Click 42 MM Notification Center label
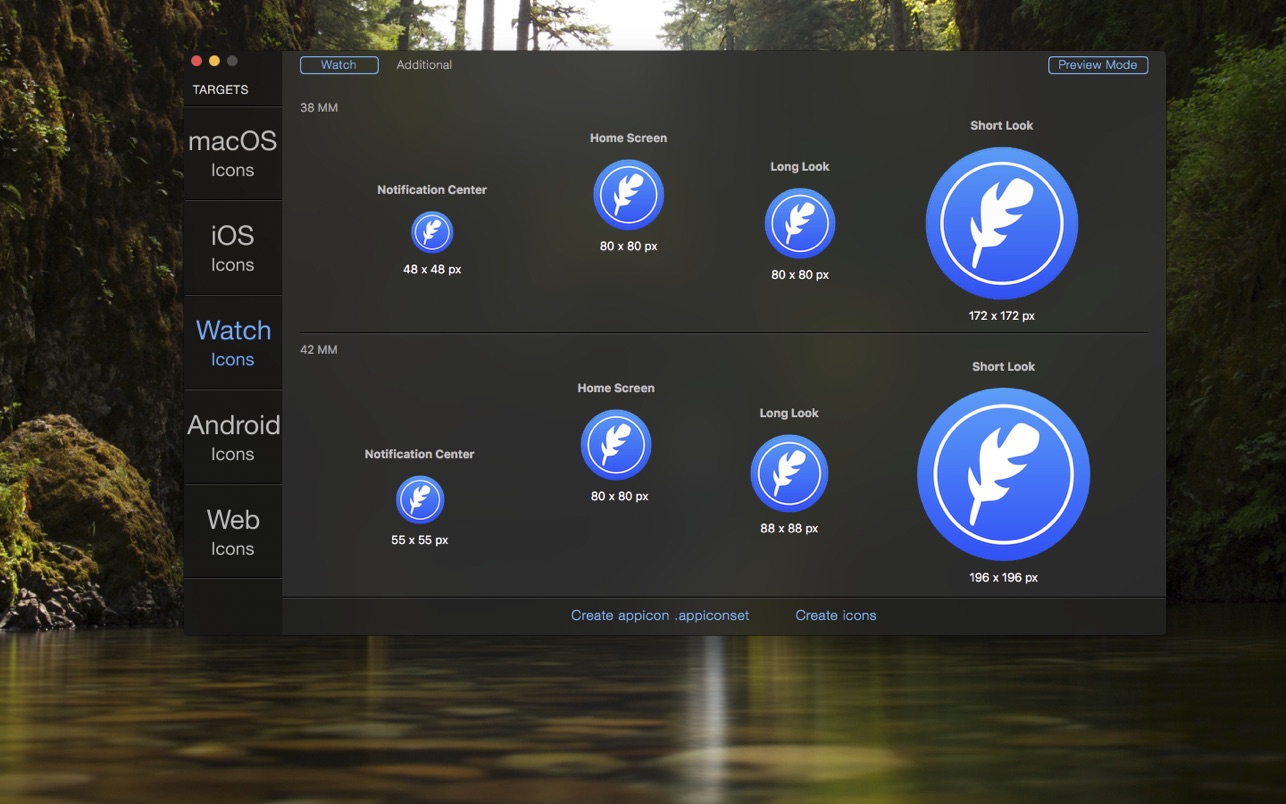This screenshot has height=804, width=1286. click(x=419, y=454)
